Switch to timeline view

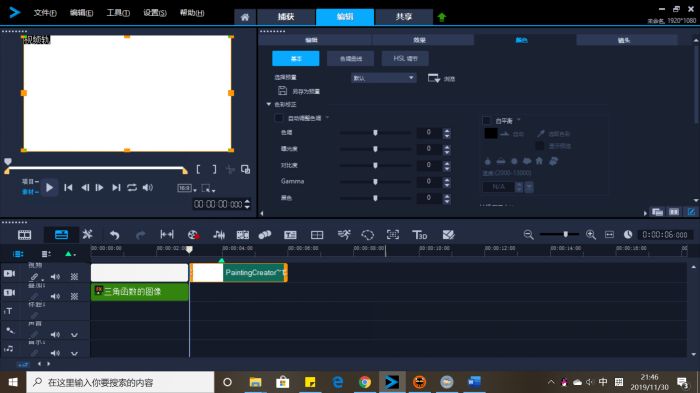point(61,234)
